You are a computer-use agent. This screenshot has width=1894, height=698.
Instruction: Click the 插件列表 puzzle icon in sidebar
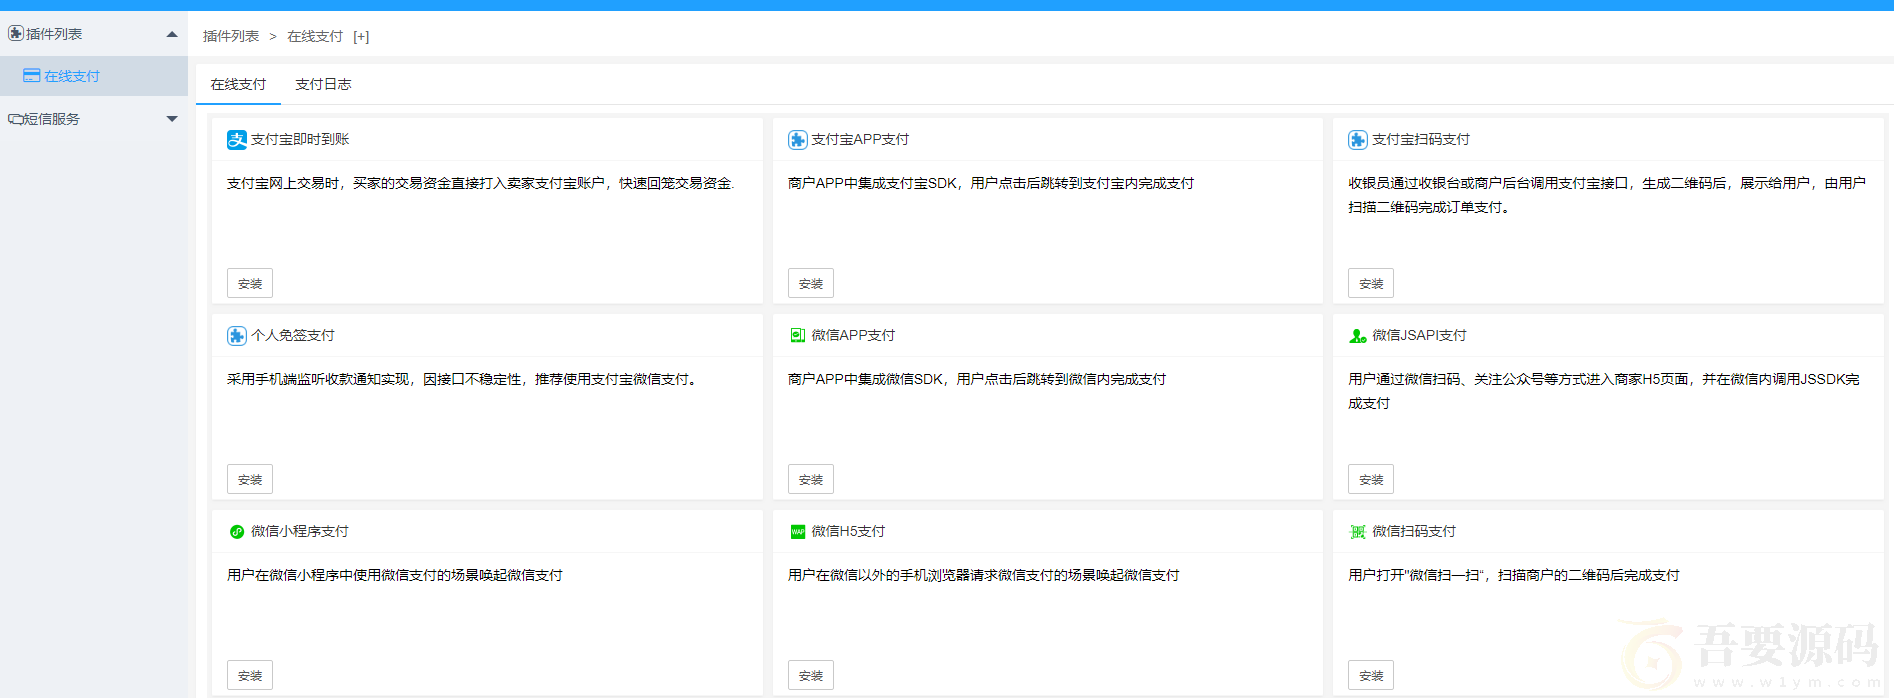click(16, 33)
